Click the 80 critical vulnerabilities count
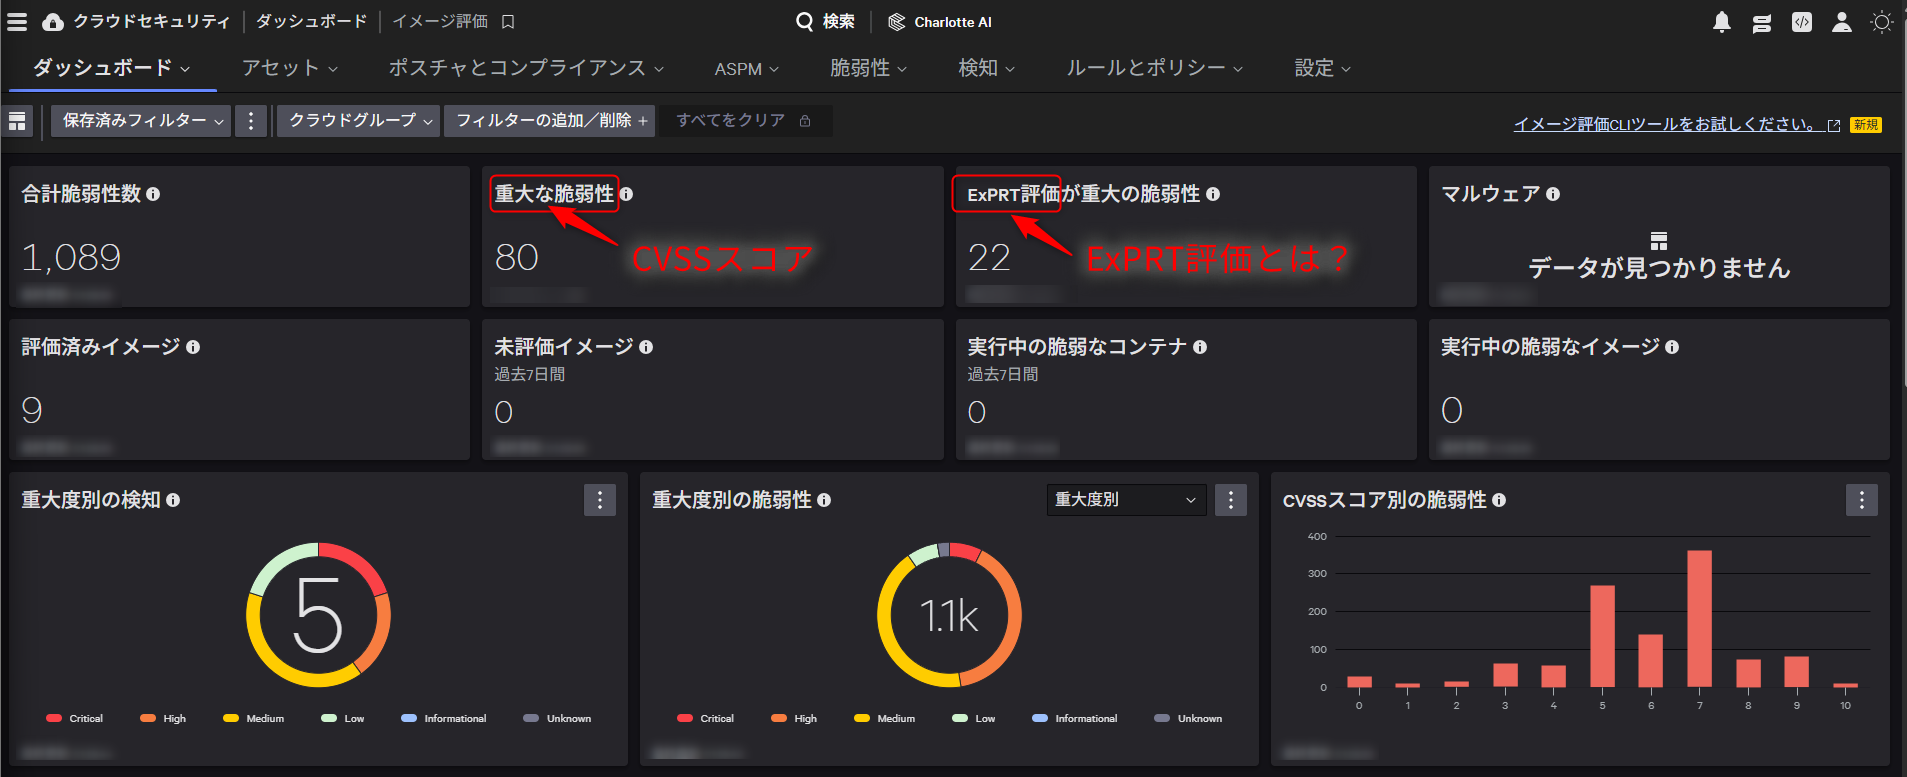1907x777 pixels. pos(516,258)
